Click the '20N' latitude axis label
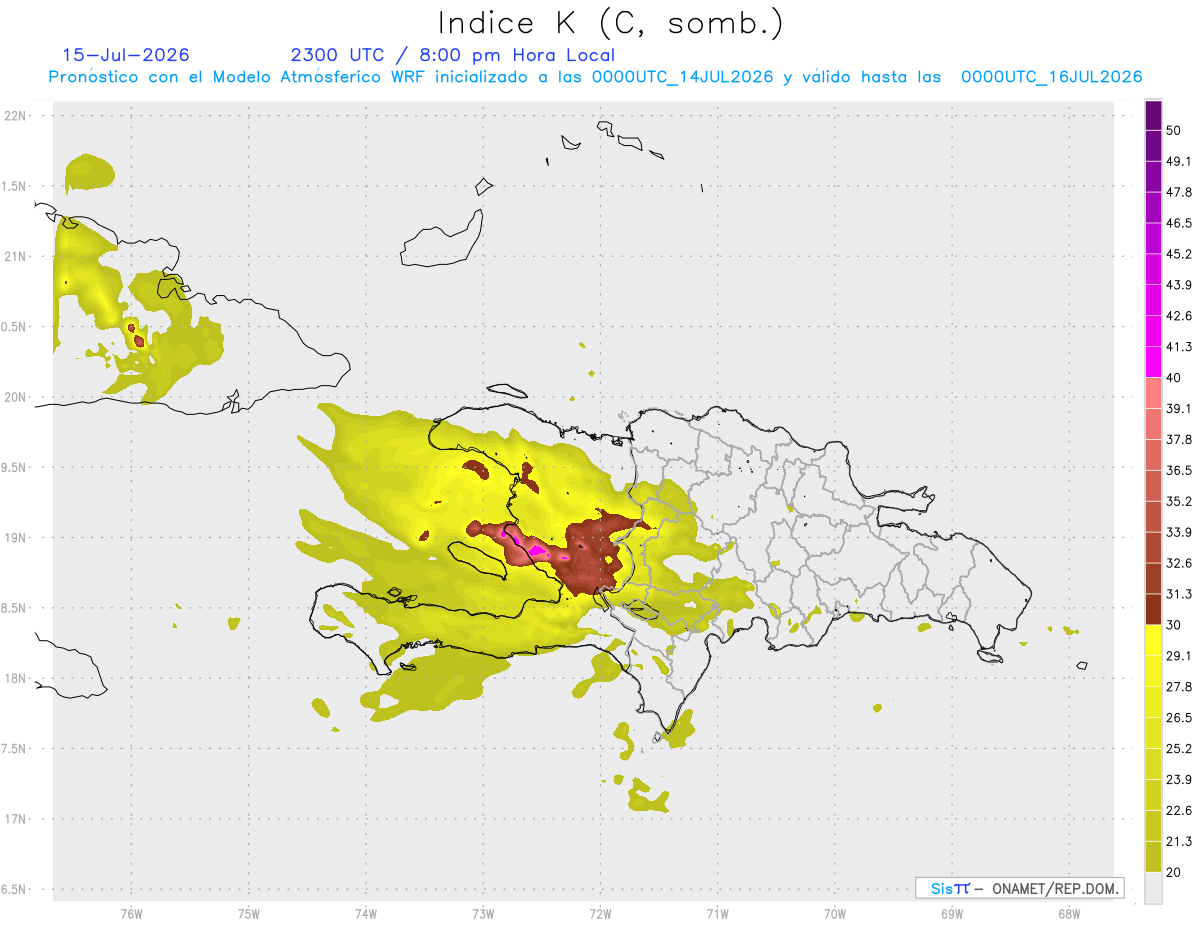1200x927 pixels. [16, 397]
